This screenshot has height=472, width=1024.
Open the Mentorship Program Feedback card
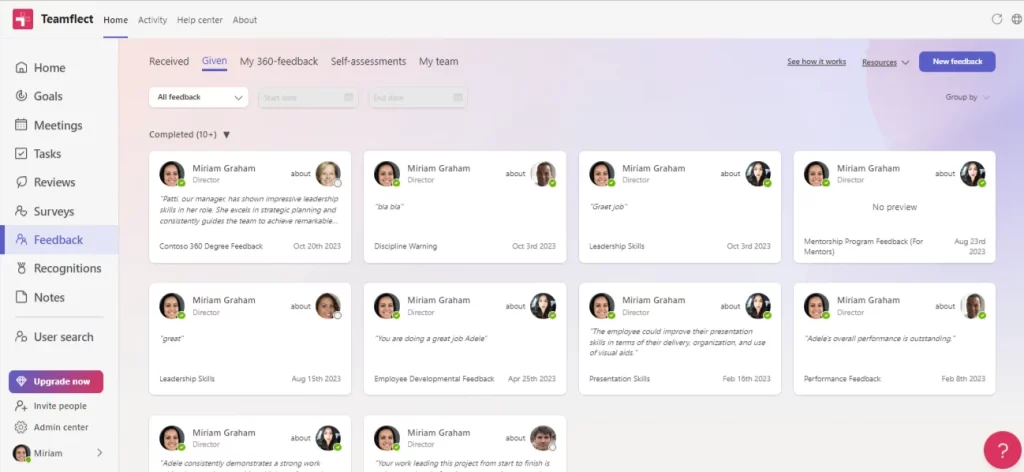tap(895, 207)
